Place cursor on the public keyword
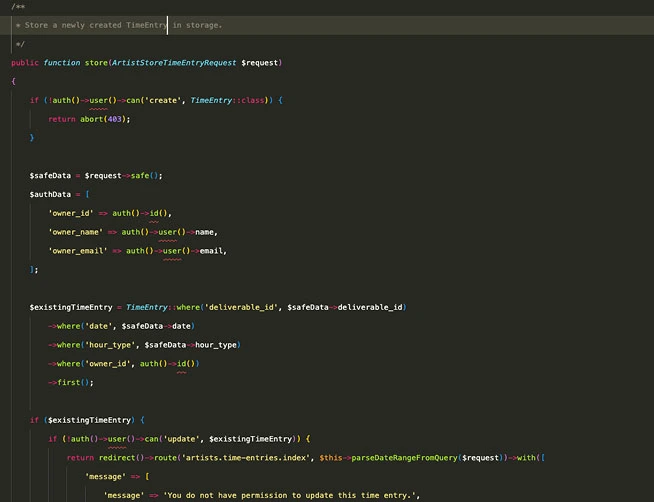 [26, 63]
